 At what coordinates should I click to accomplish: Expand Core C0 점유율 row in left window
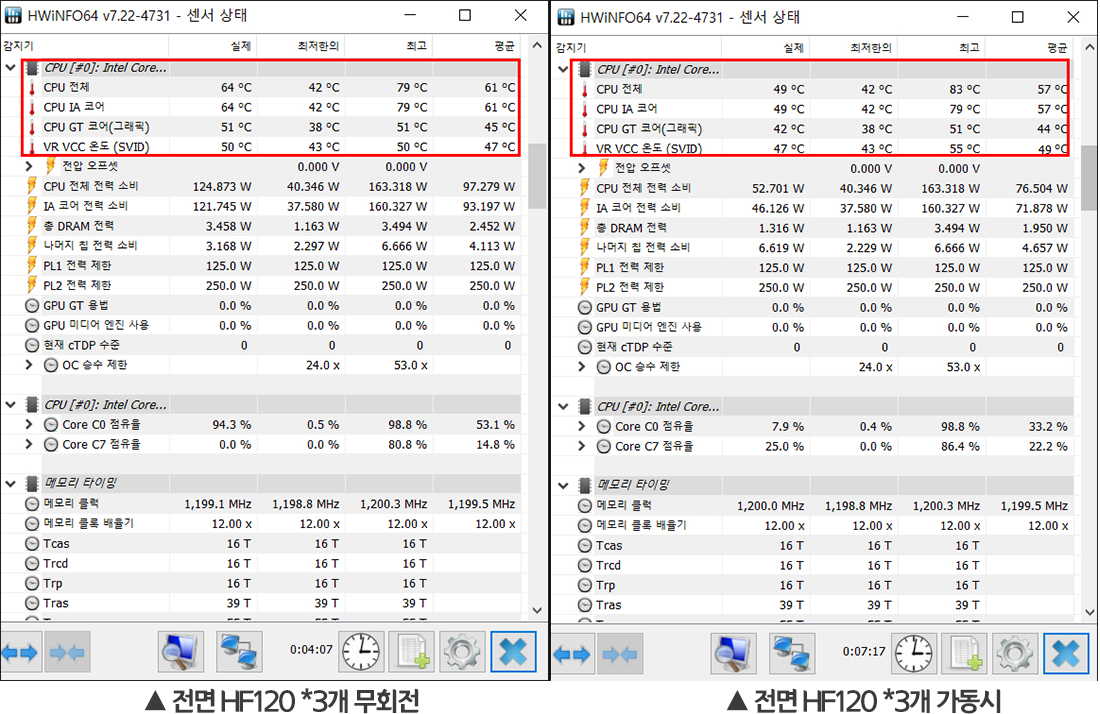point(29,424)
